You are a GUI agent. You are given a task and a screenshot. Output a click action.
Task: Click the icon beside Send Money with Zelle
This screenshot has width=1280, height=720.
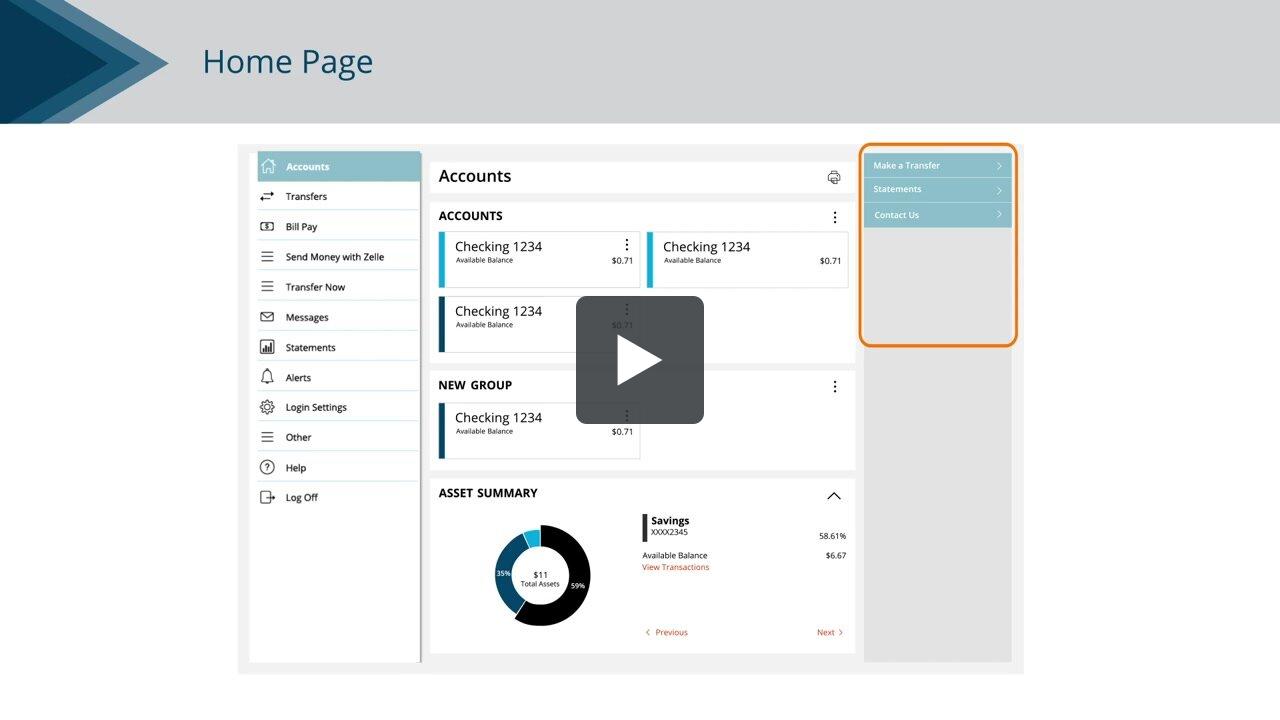pyautogui.click(x=267, y=257)
